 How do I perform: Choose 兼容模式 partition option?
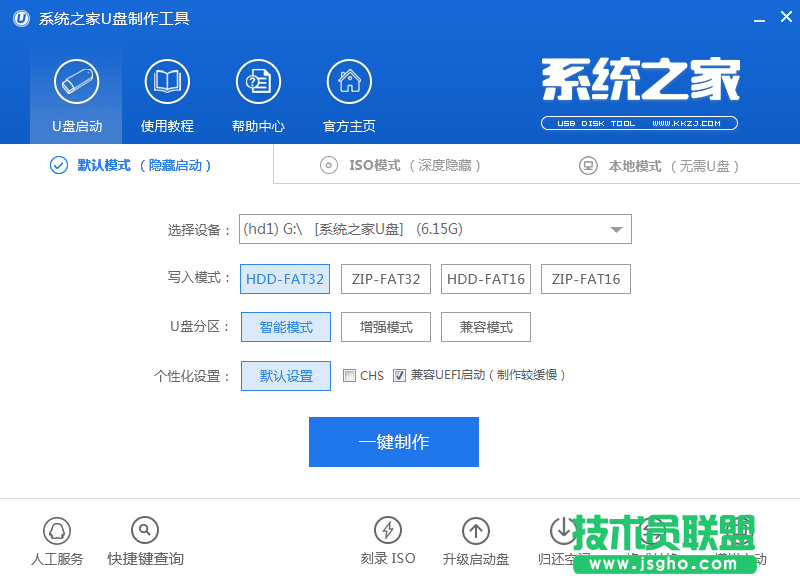pyautogui.click(x=485, y=327)
